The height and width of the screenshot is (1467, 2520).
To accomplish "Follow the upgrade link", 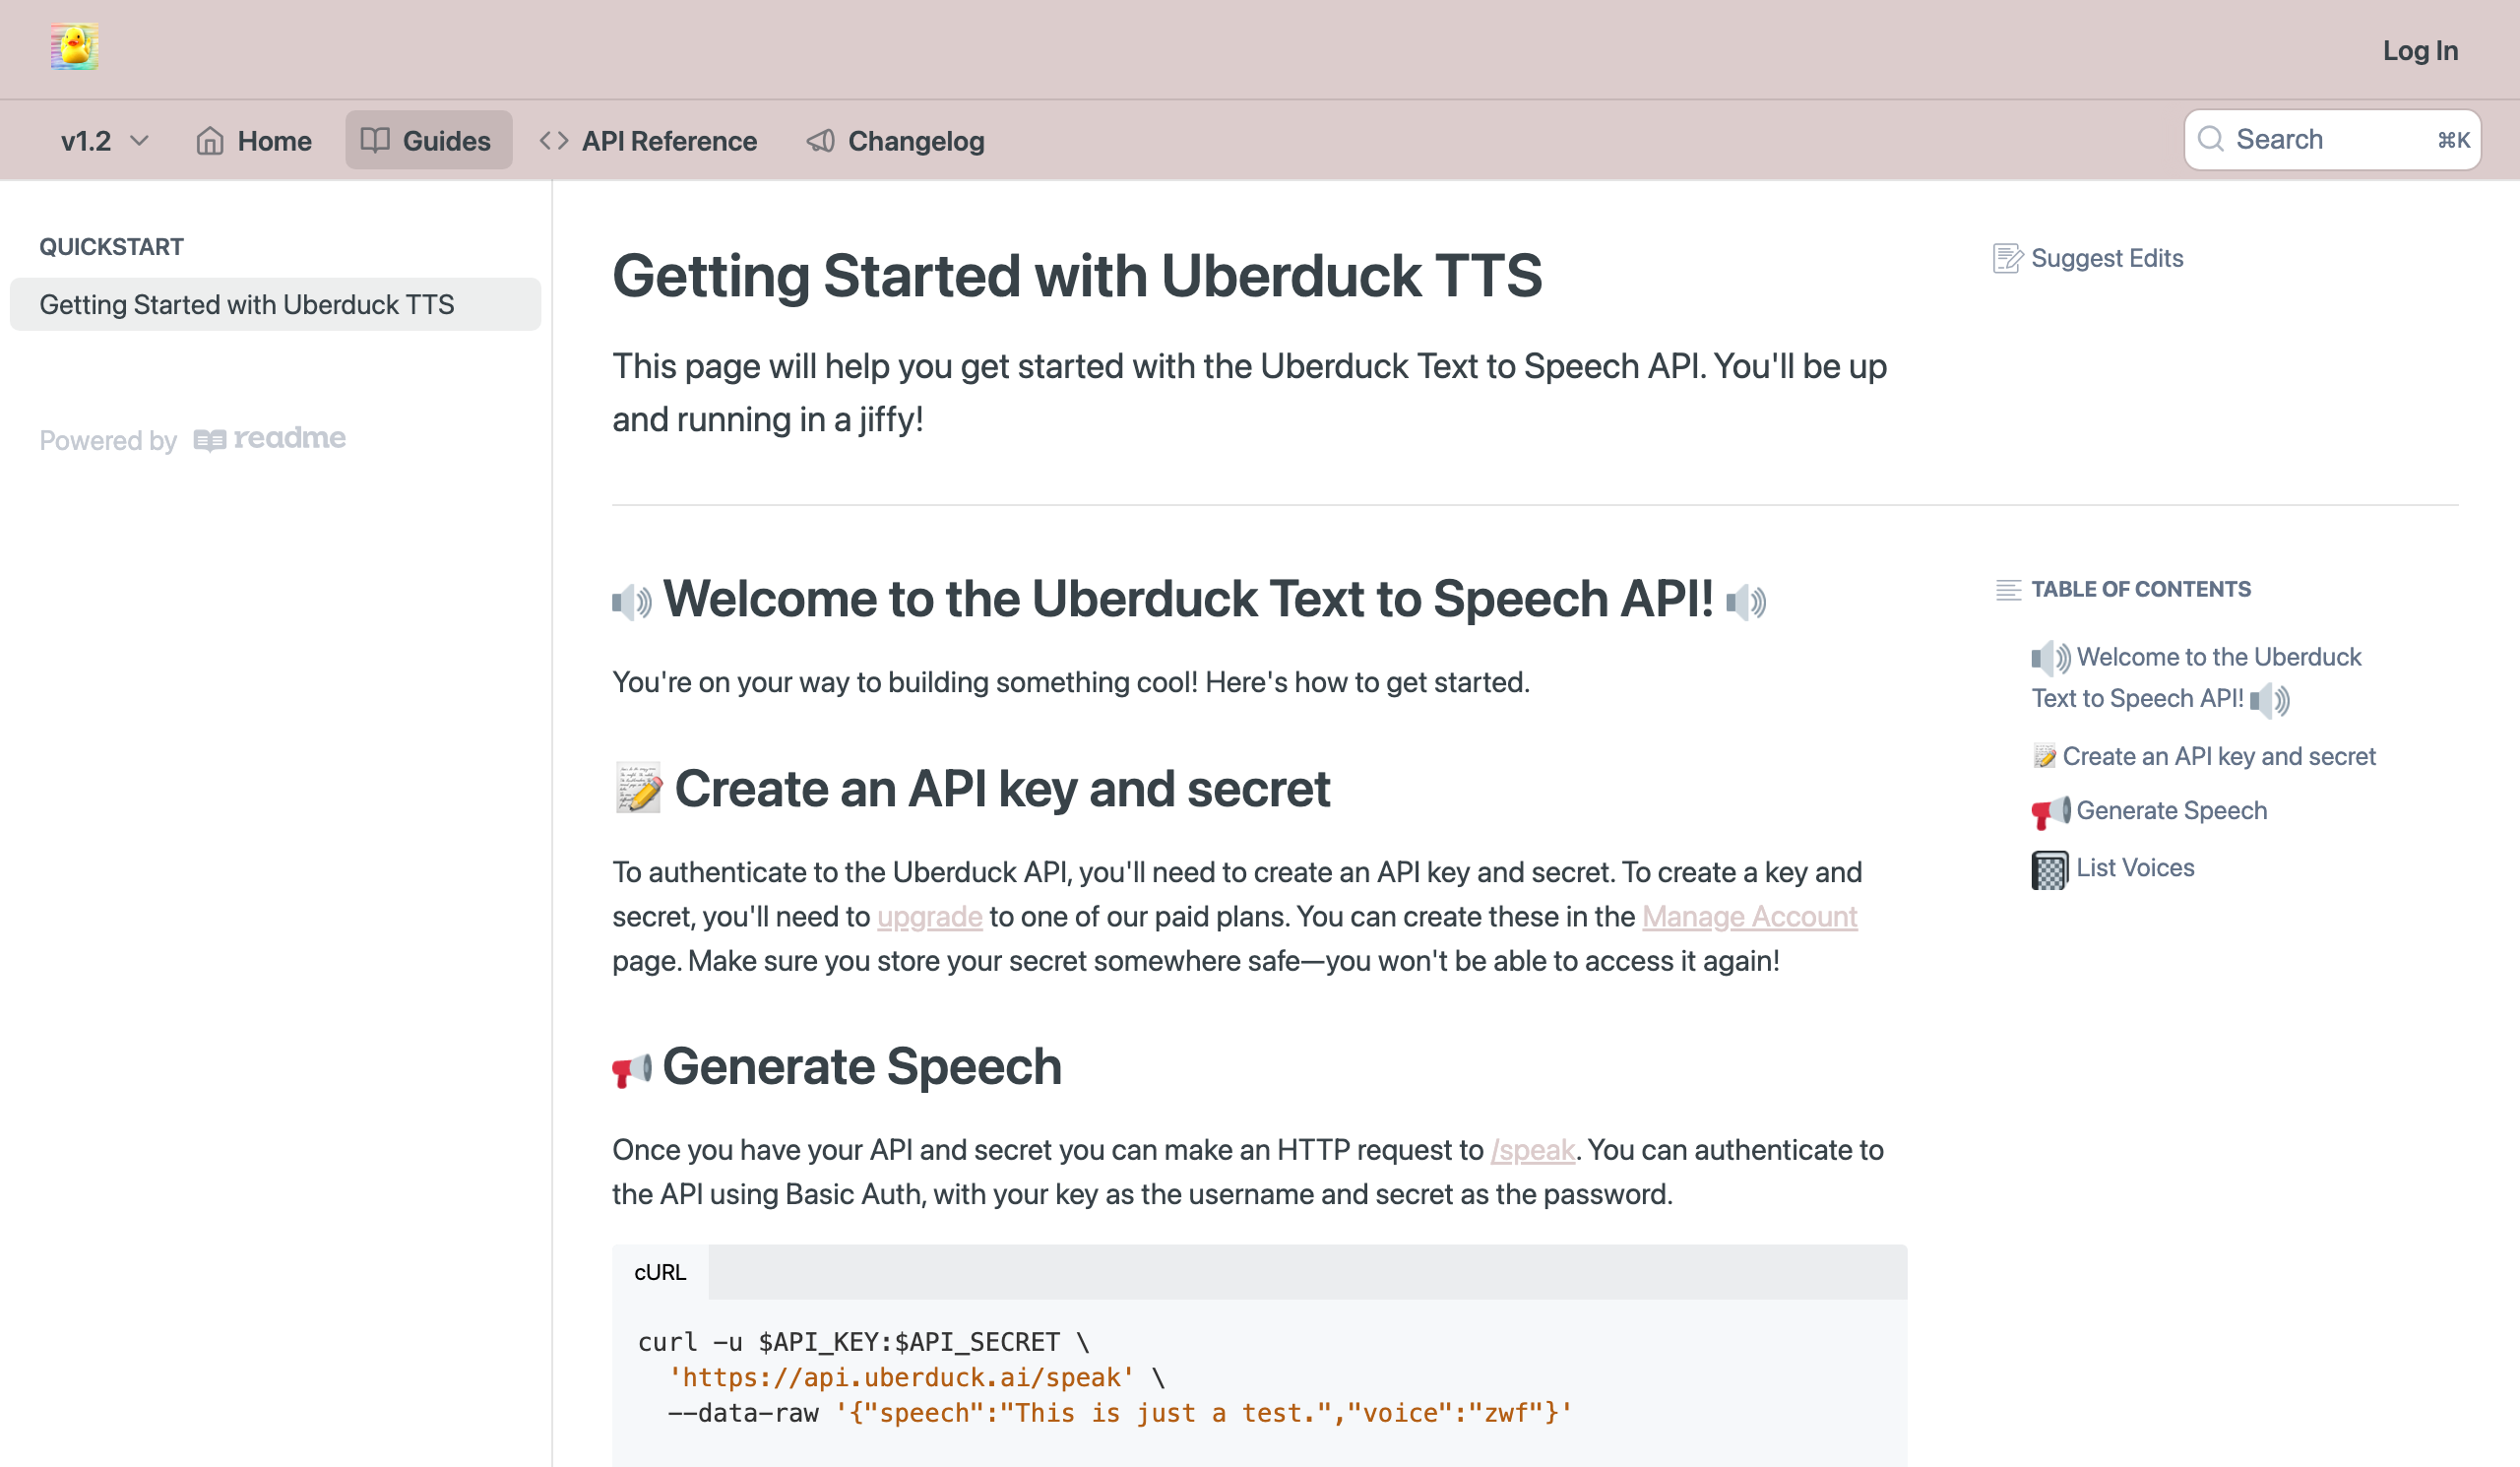I will (x=929, y=916).
